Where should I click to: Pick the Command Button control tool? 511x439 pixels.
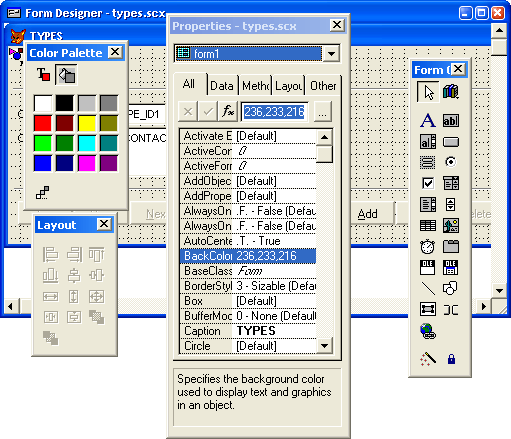(451, 142)
